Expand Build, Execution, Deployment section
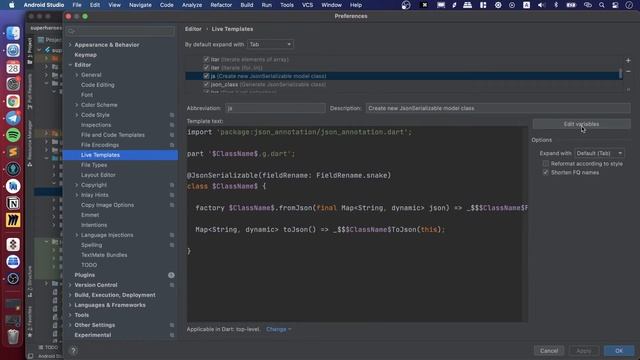Screen dimensions: 640x360 [70, 295]
